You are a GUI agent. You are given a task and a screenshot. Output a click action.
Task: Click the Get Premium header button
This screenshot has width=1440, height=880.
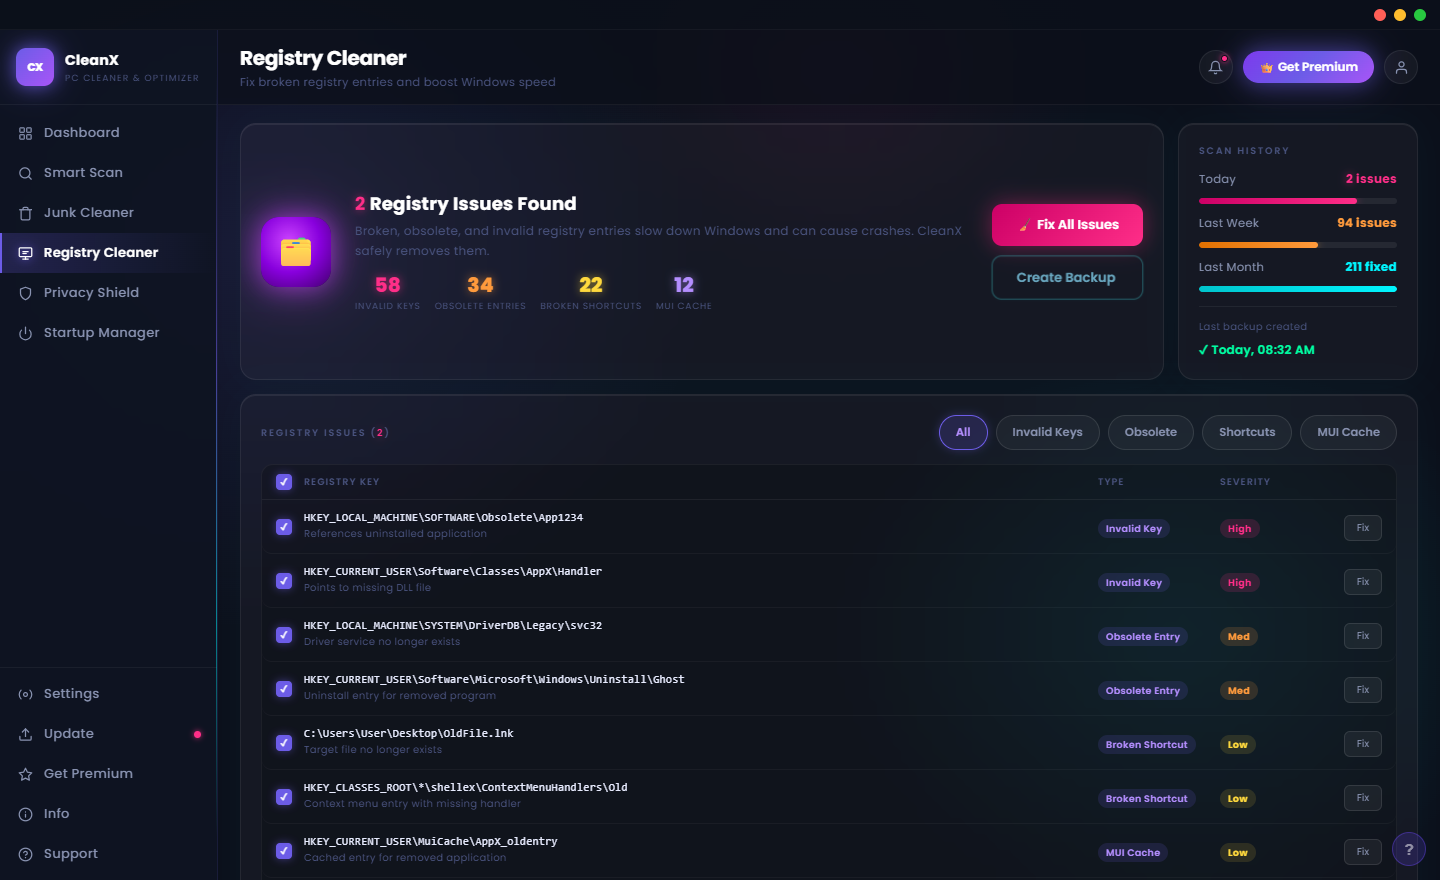pos(1308,67)
